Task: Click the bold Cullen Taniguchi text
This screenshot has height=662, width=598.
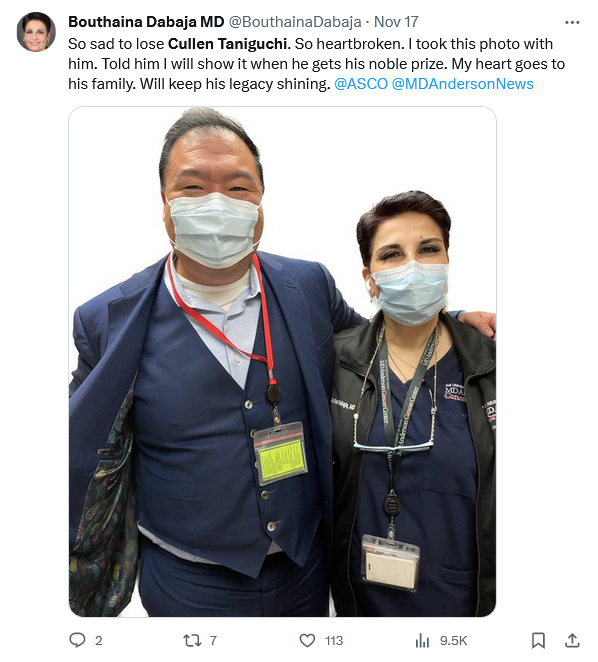Action: 228,44
